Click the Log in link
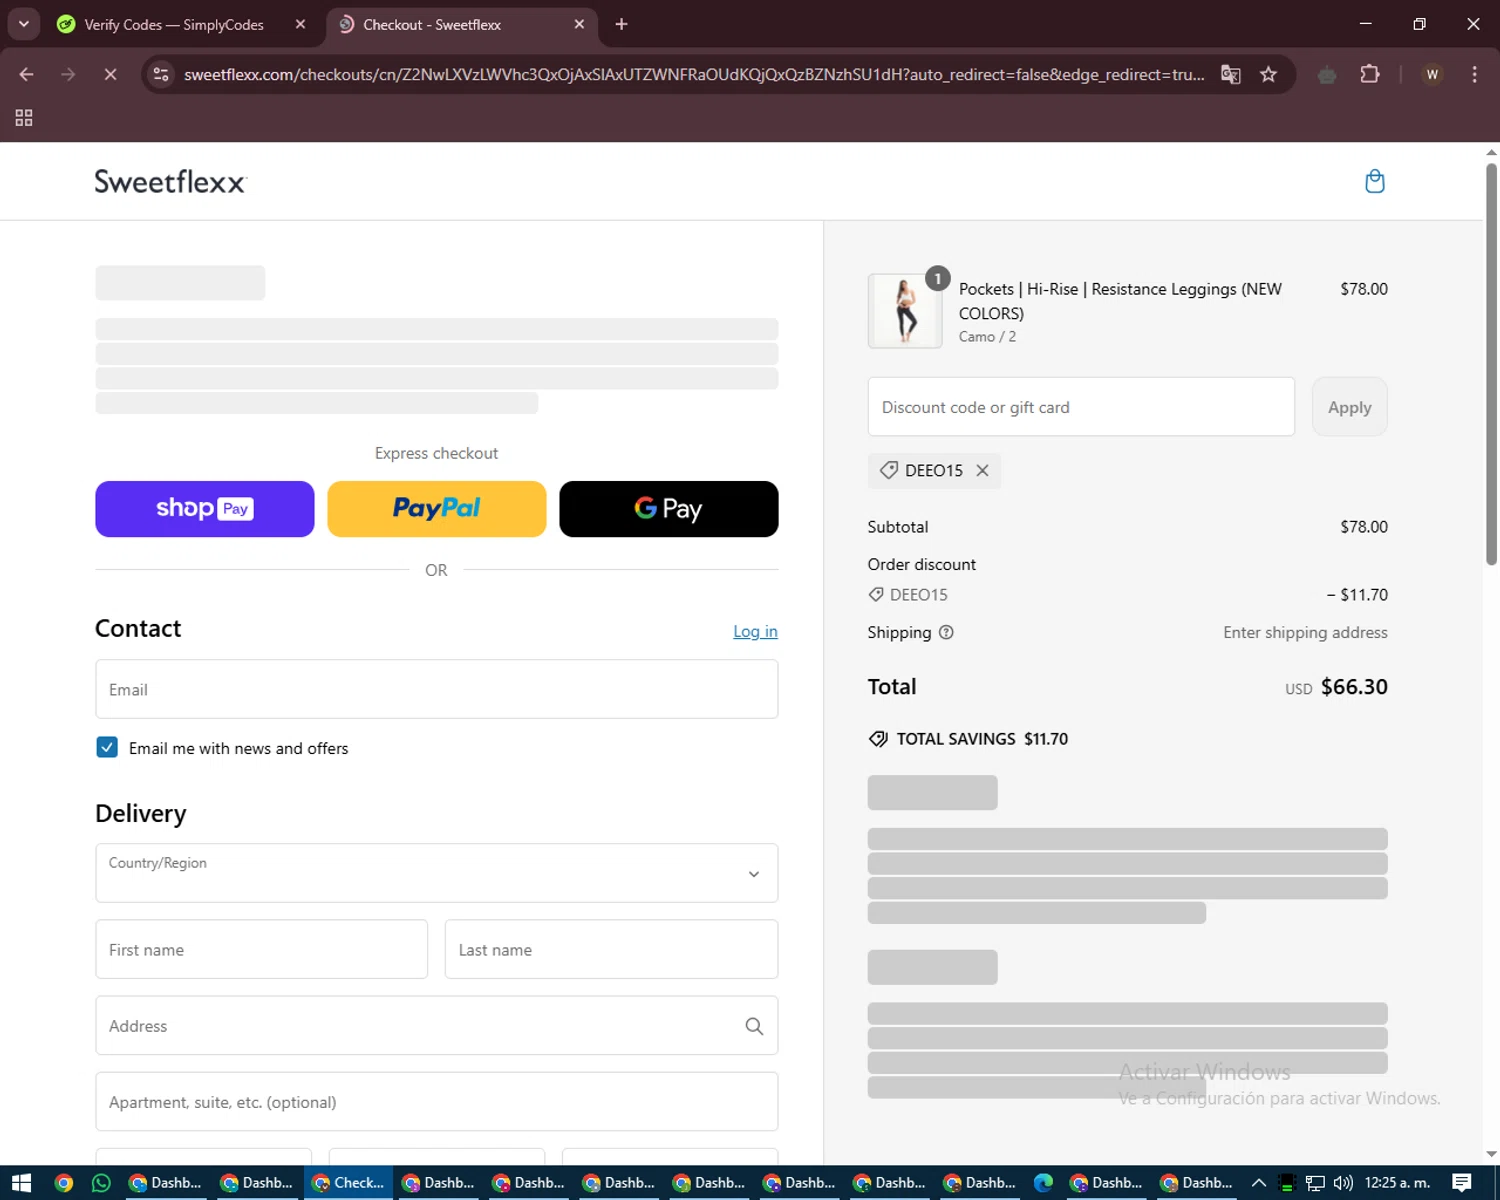The height and width of the screenshot is (1200, 1500). tap(755, 631)
